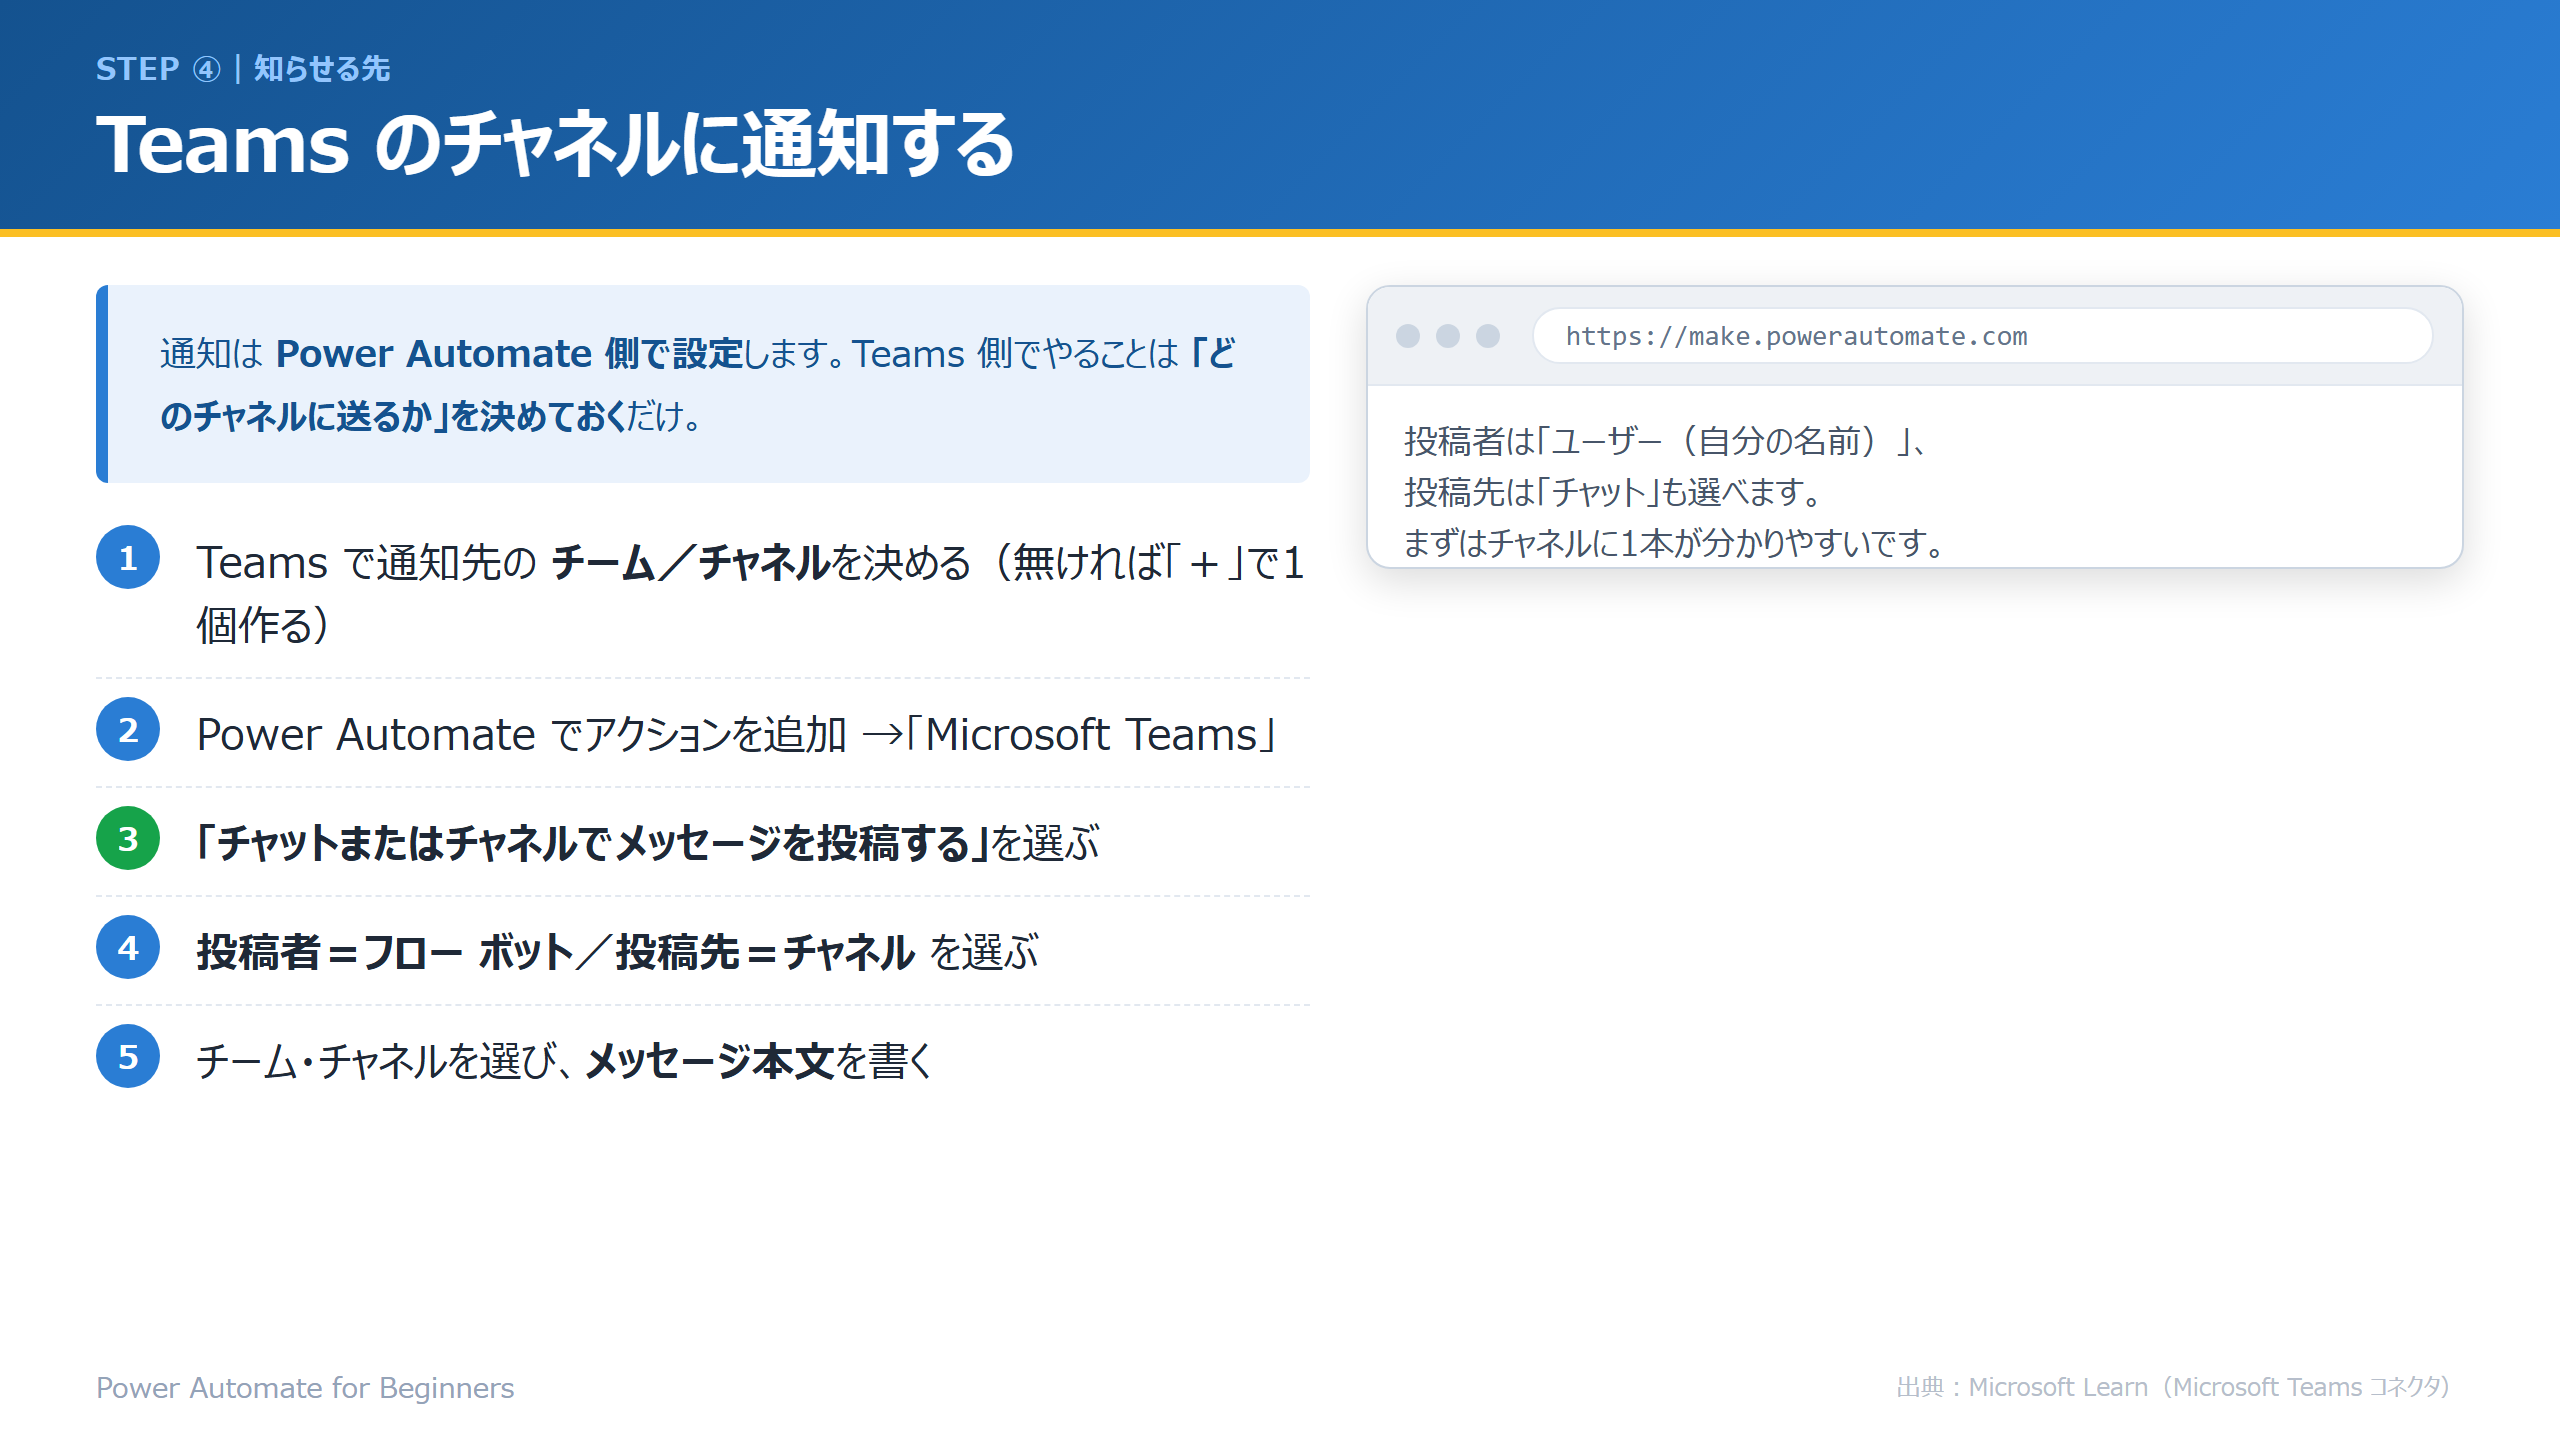2560x1440 pixels.
Task: Click the third gray dot beside the address bar
Action: click(x=1488, y=336)
